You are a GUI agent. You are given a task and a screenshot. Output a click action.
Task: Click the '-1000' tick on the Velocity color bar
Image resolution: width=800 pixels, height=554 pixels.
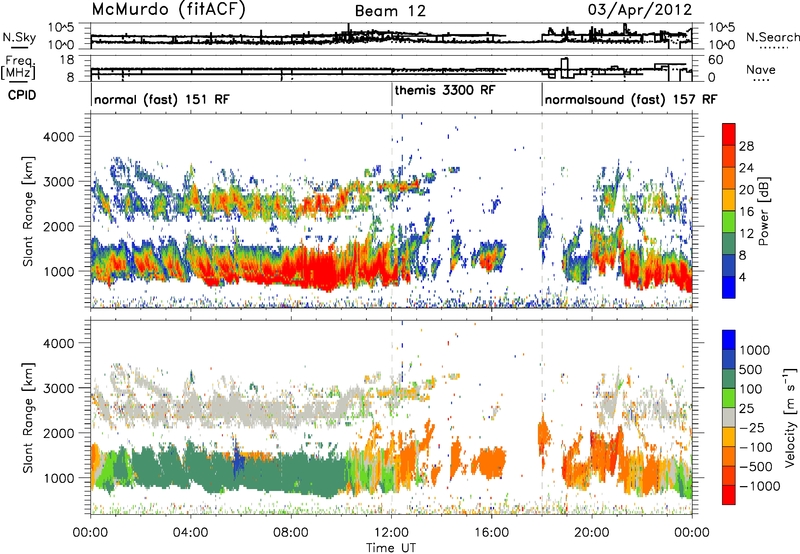click(x=760, y=486)
